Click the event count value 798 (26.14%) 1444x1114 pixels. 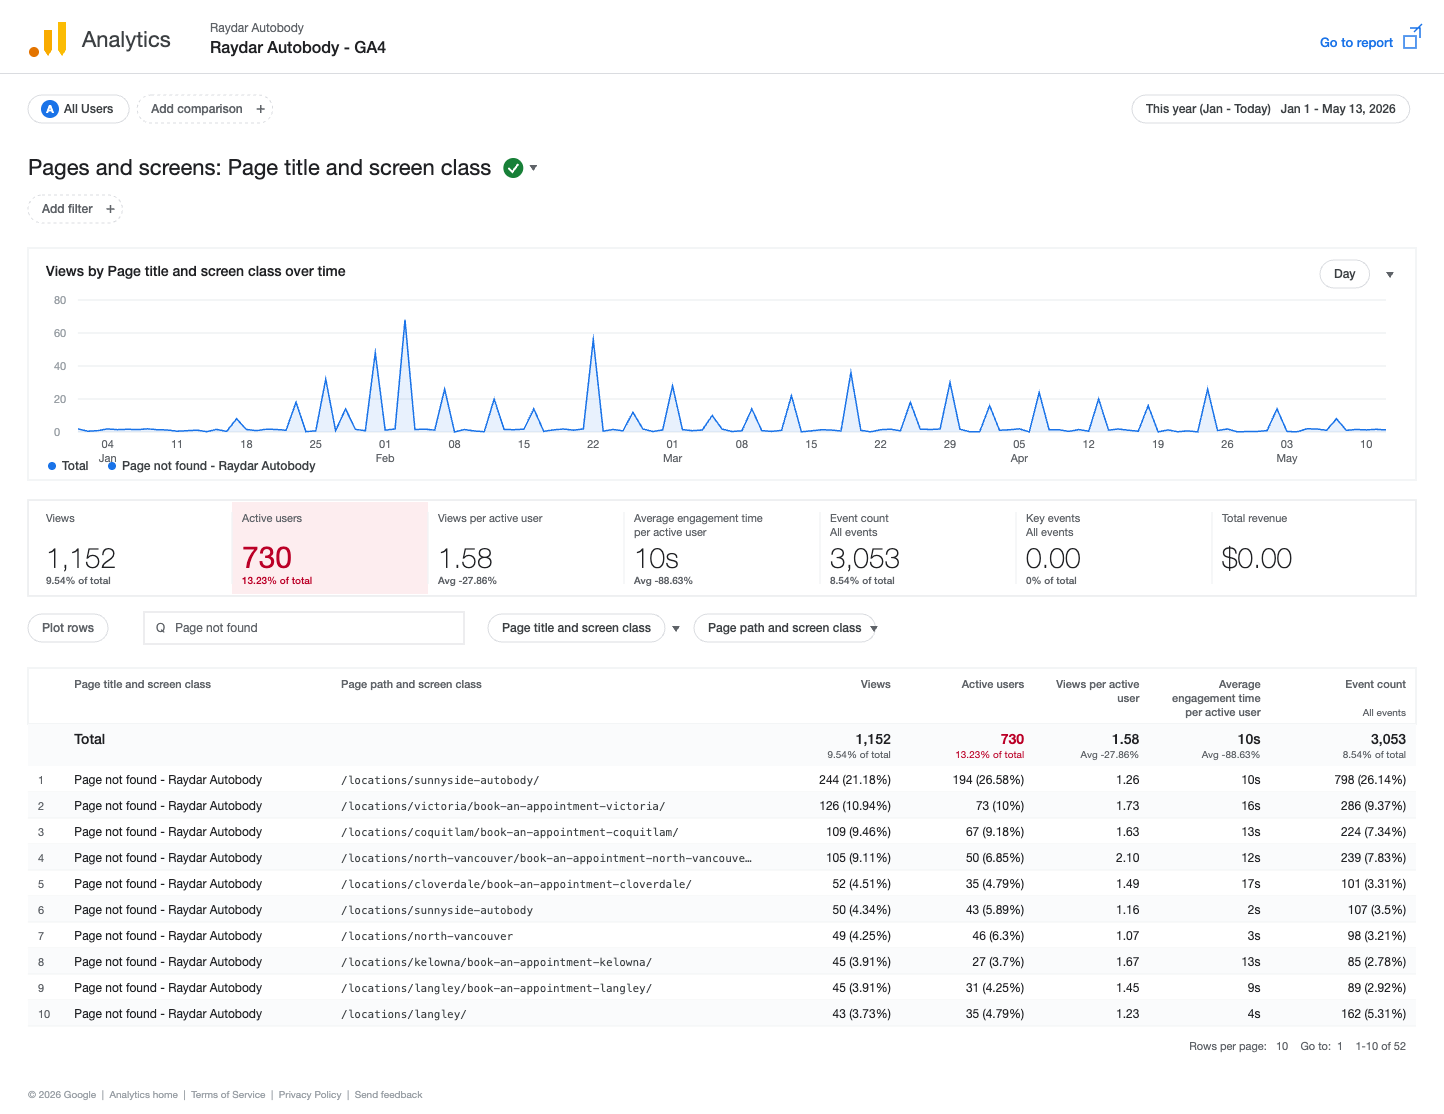(x=1370, y=780)
